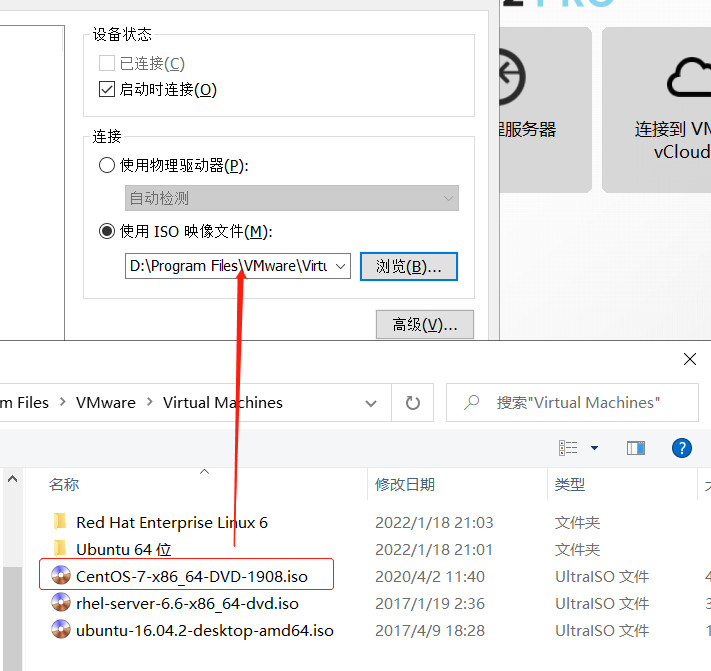Click date 2017/1/19 2:36 cell
This screenshot has width=711, height=671.
(x=430, y=603)
